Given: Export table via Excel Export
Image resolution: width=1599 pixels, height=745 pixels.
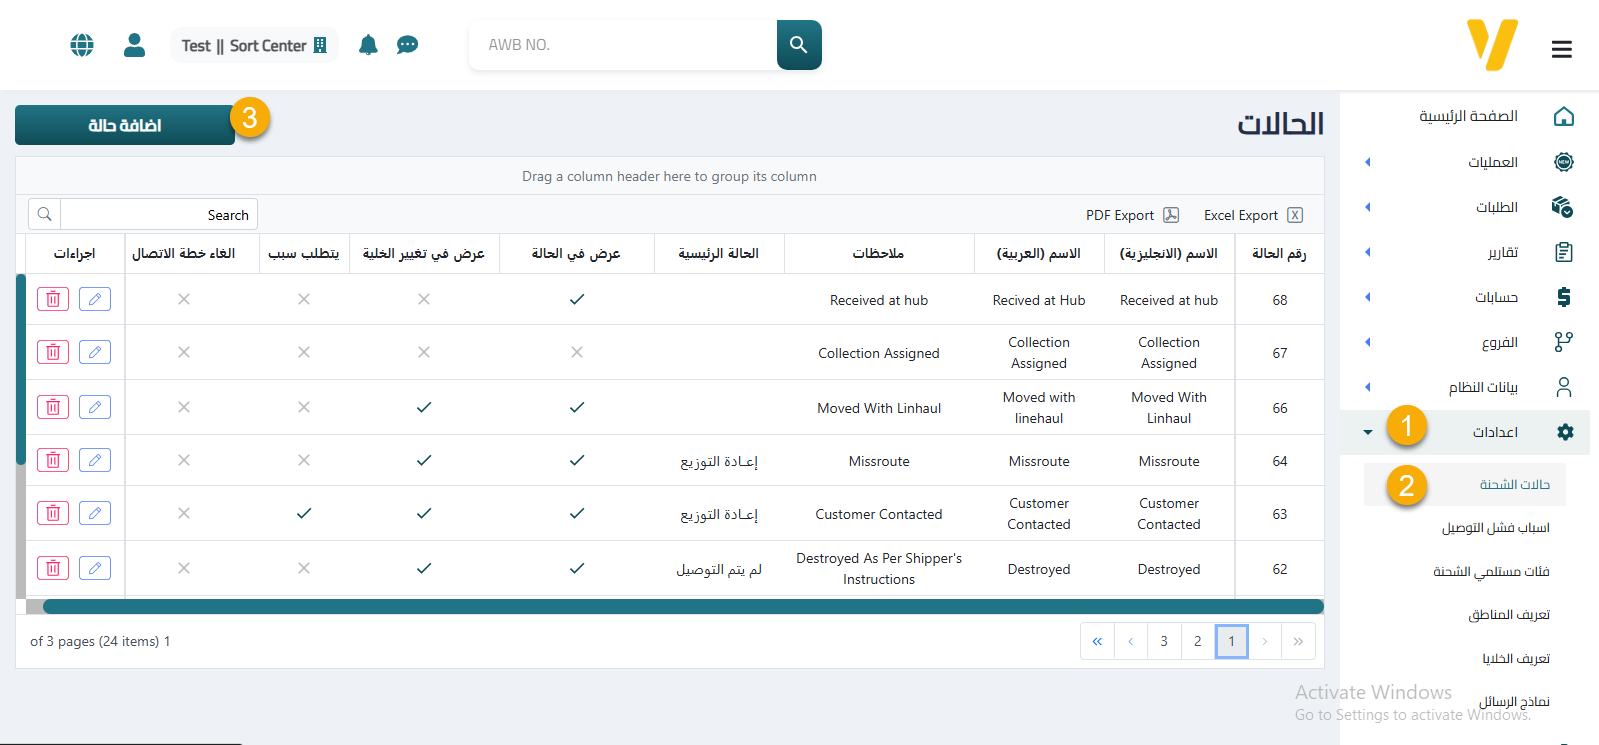Looking at the screenshot, I should 1253,215.
